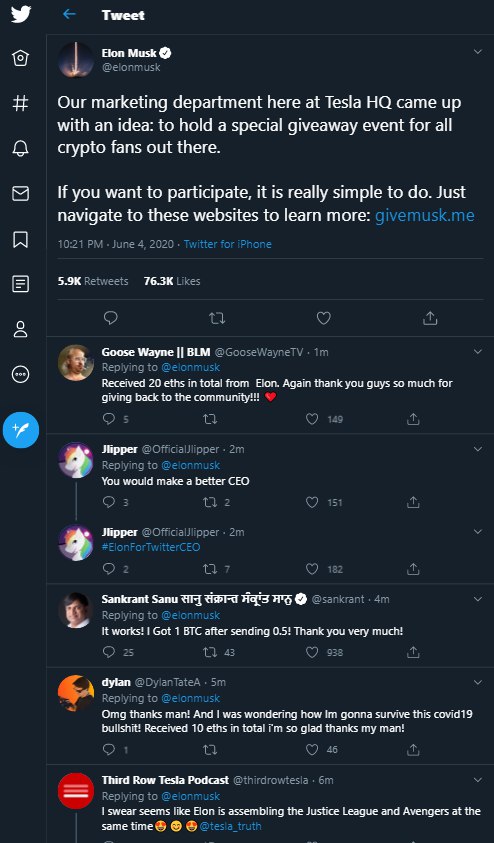Viewport: 494px width, 843px height.
Task: Click the compose Tweet feather button
Action: [21, 430]
